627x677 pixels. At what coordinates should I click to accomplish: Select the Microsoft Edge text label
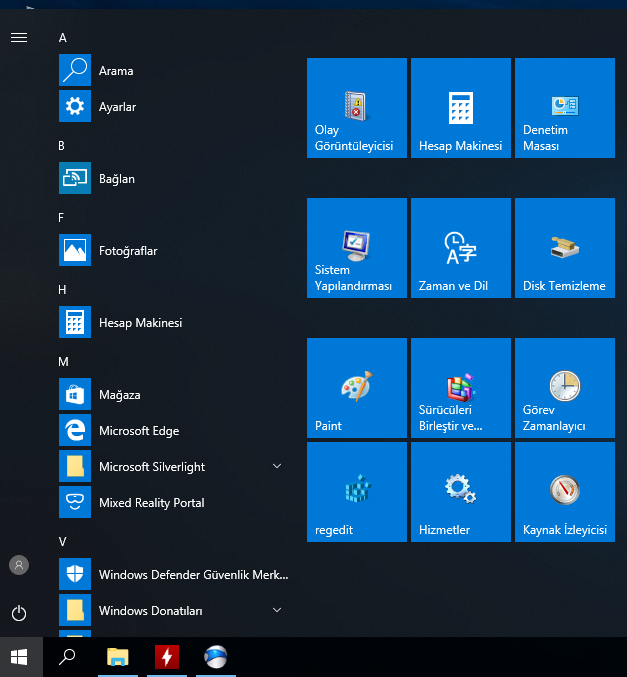point(139,431)
